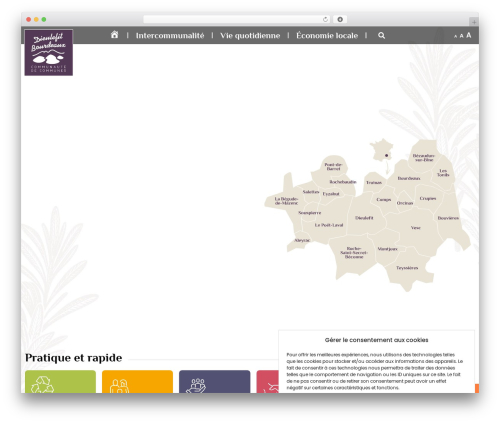
Task: Go to the home page icon
Action: (x=114, y=35)
